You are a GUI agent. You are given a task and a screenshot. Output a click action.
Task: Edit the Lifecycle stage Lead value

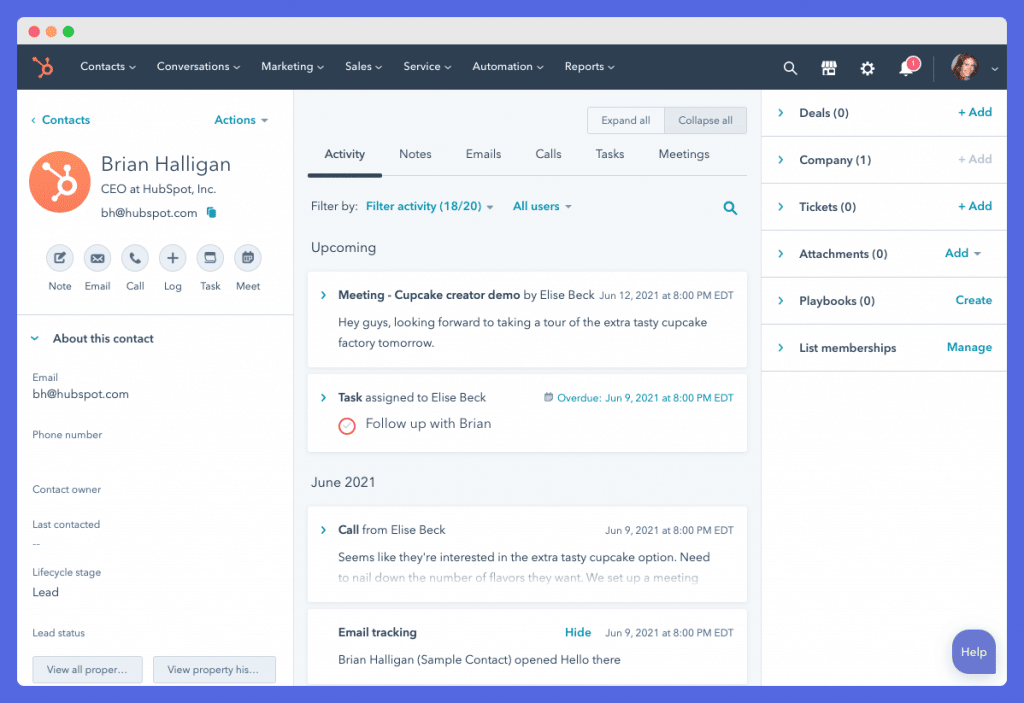coord(46,593)
